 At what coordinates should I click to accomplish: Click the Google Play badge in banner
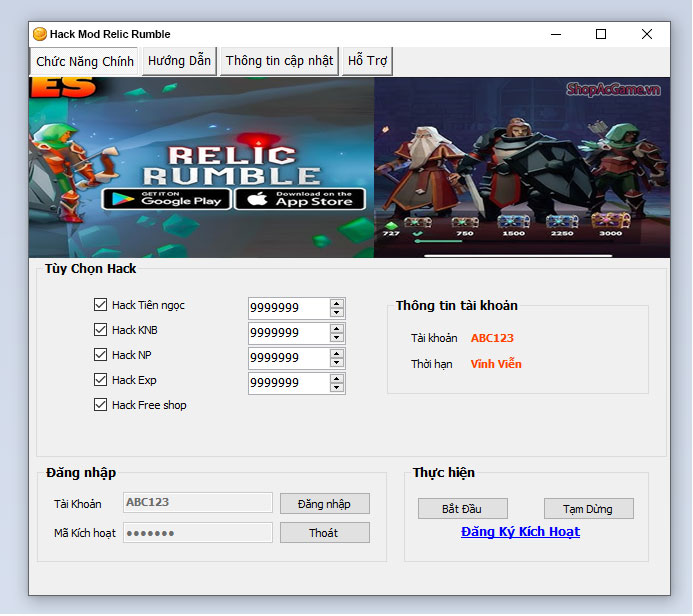167,199
